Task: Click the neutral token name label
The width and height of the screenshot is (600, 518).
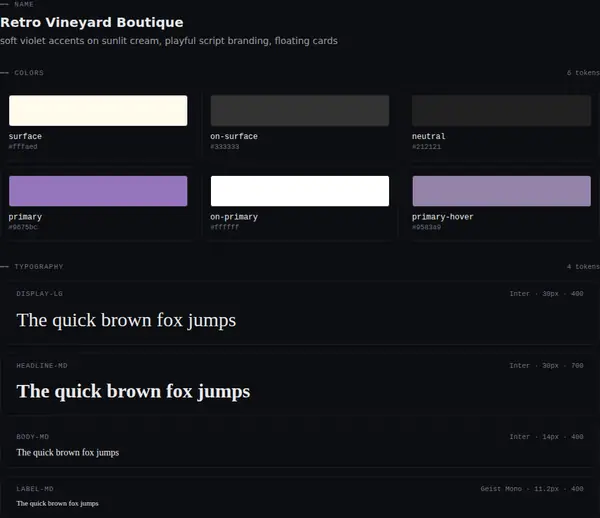Action: 429,136
